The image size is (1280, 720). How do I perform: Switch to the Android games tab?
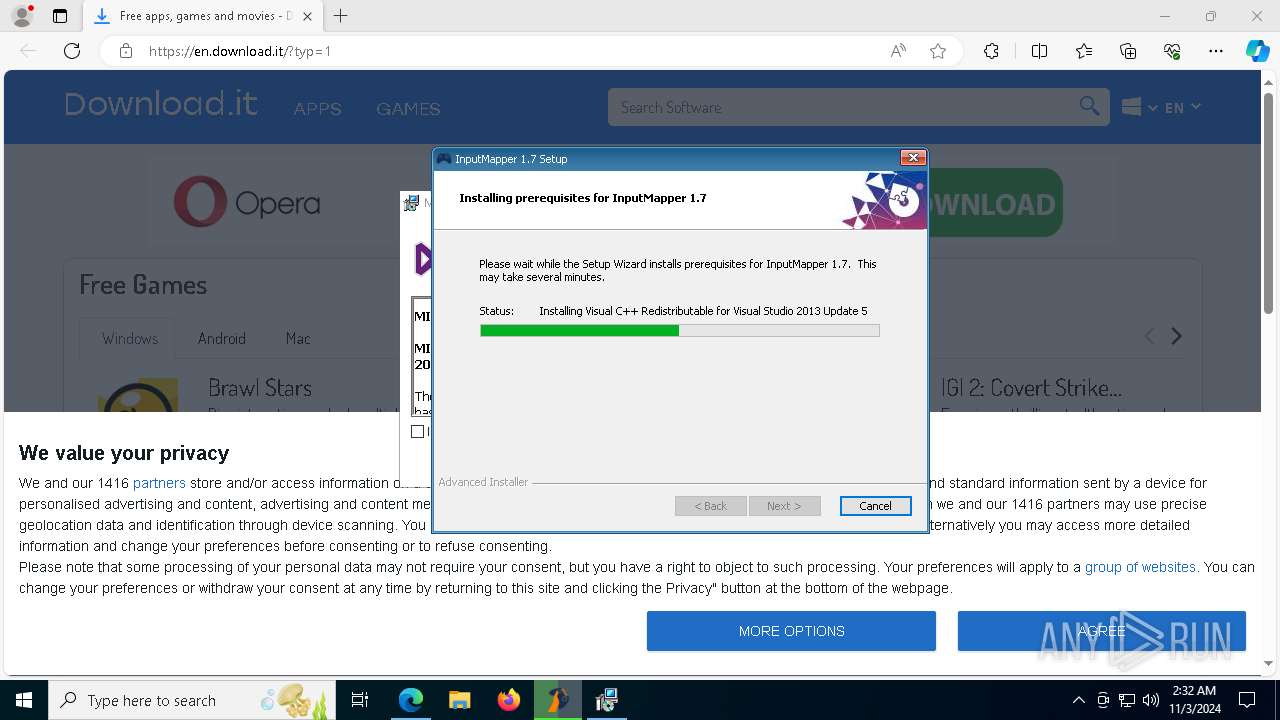tap(222, 339)
